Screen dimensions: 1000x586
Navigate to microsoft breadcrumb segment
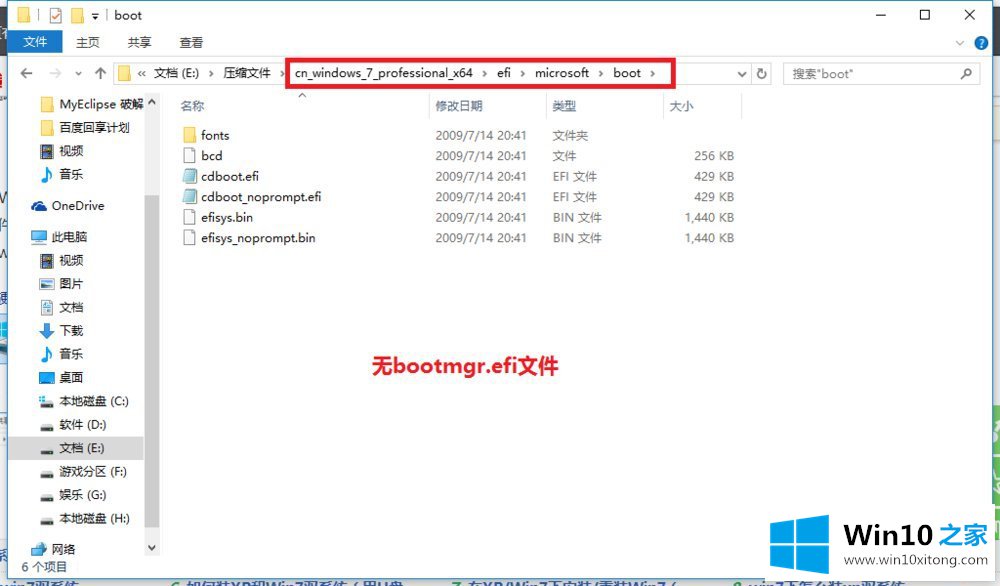[562, 73]
